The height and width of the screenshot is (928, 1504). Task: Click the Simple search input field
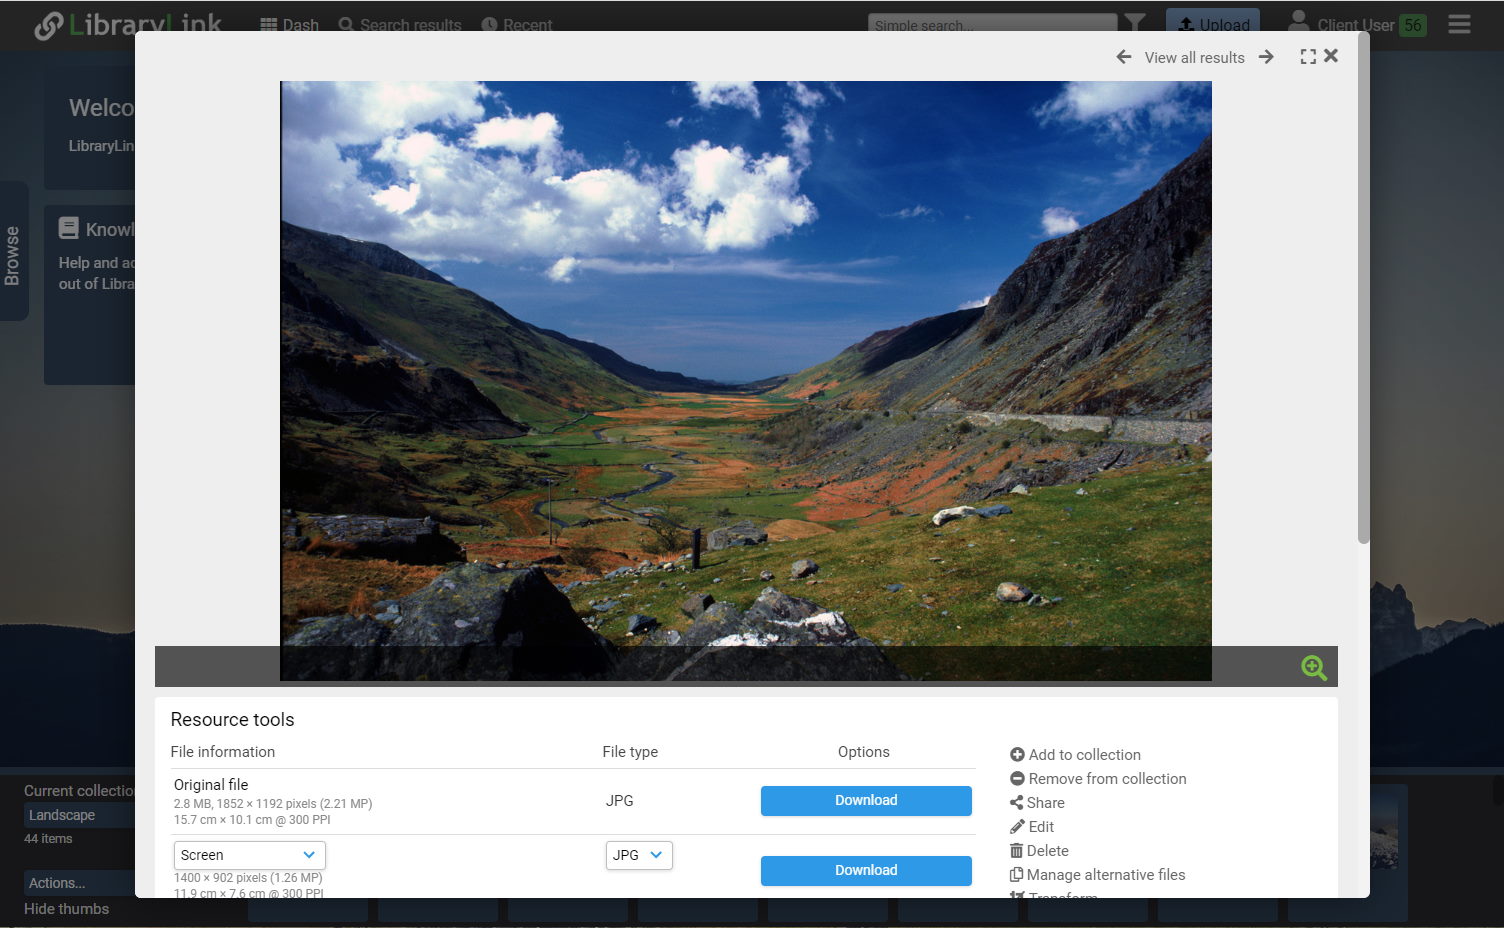pos(992,25)
